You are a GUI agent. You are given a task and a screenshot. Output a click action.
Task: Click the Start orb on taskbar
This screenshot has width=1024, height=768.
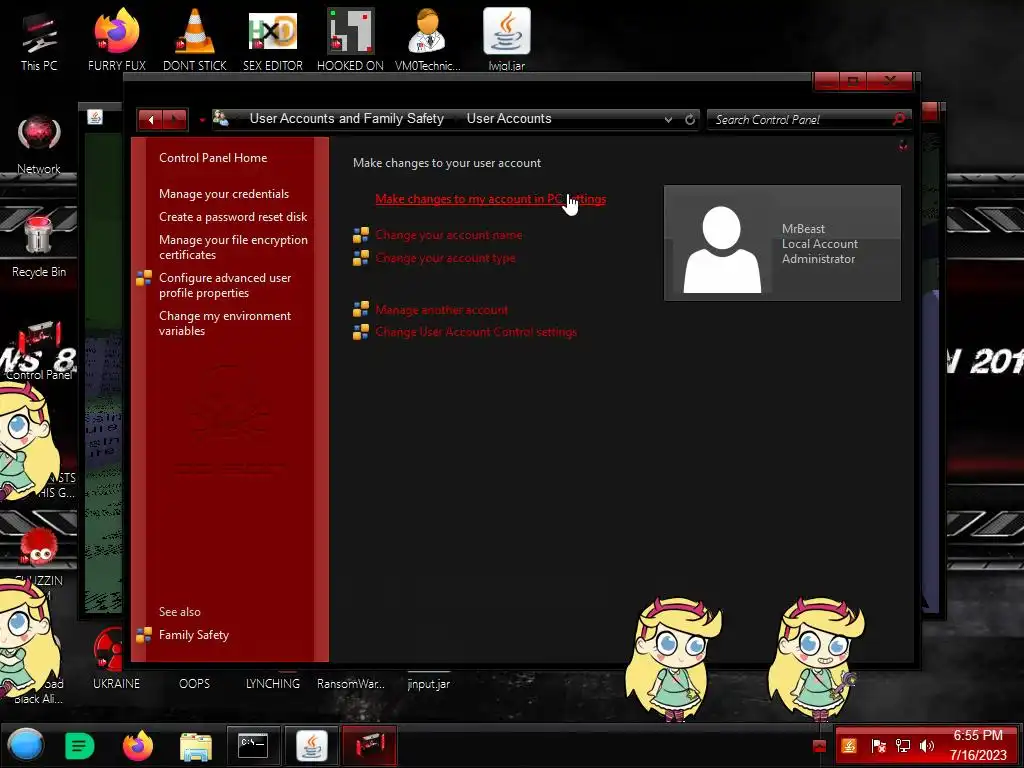(25, 745)
